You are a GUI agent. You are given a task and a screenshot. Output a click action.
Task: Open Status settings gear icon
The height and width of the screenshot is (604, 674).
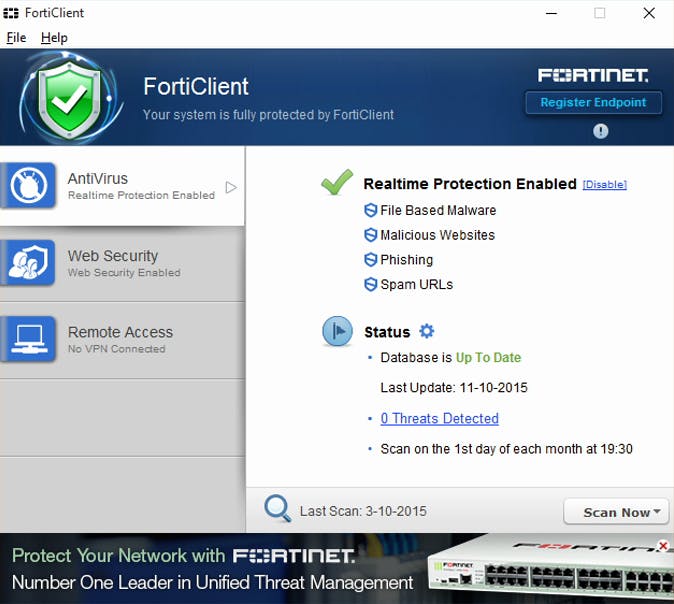[x=426, y=331]
